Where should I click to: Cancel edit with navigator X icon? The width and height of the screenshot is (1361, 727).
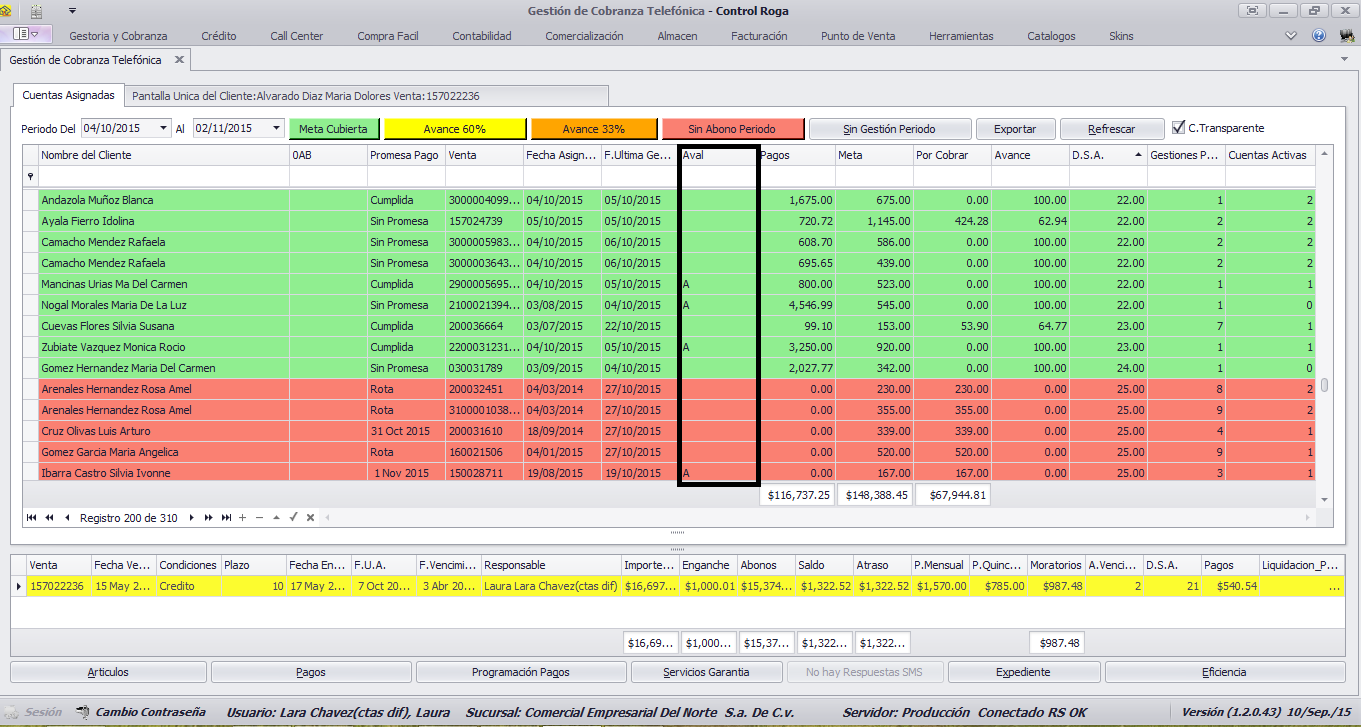click(x=311, y=518)
